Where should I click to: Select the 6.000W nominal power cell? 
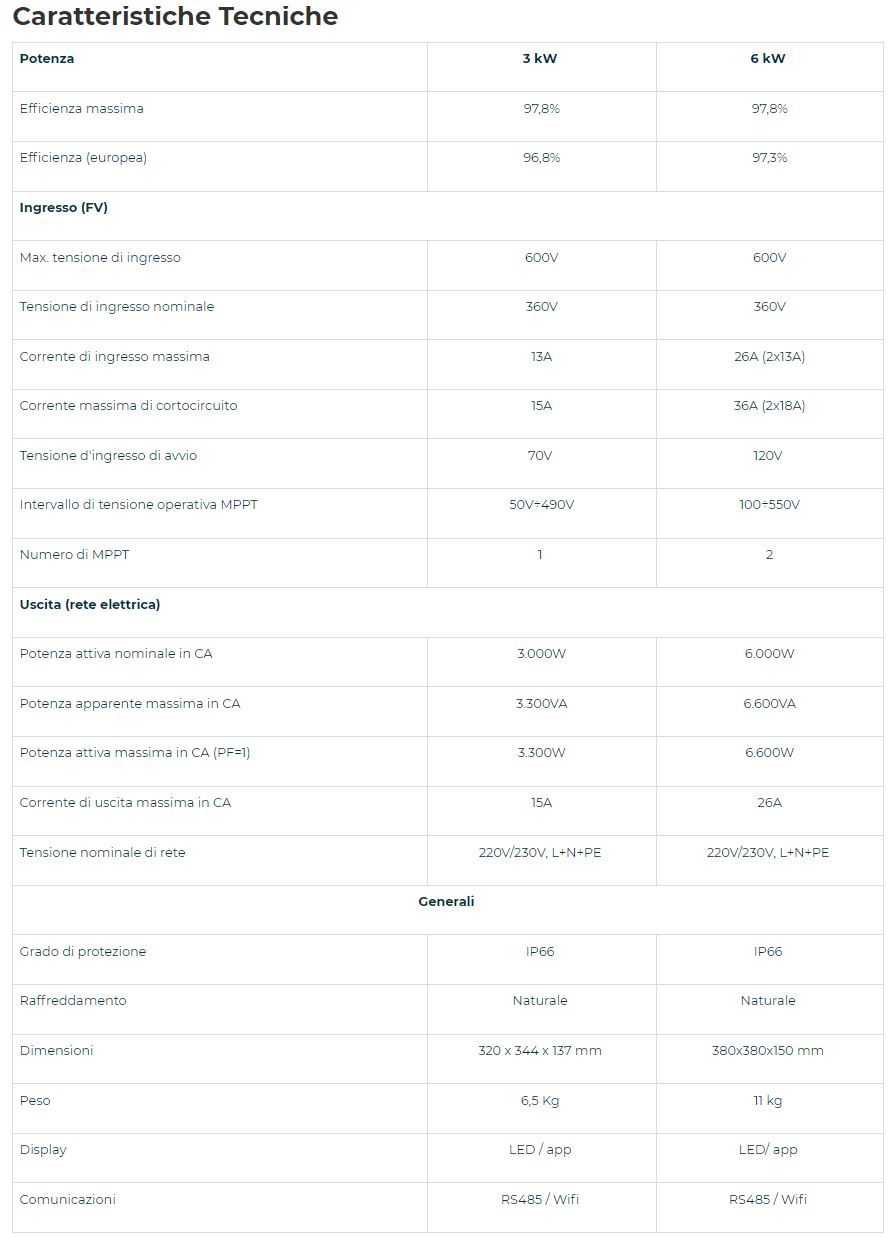coord(769,654)
